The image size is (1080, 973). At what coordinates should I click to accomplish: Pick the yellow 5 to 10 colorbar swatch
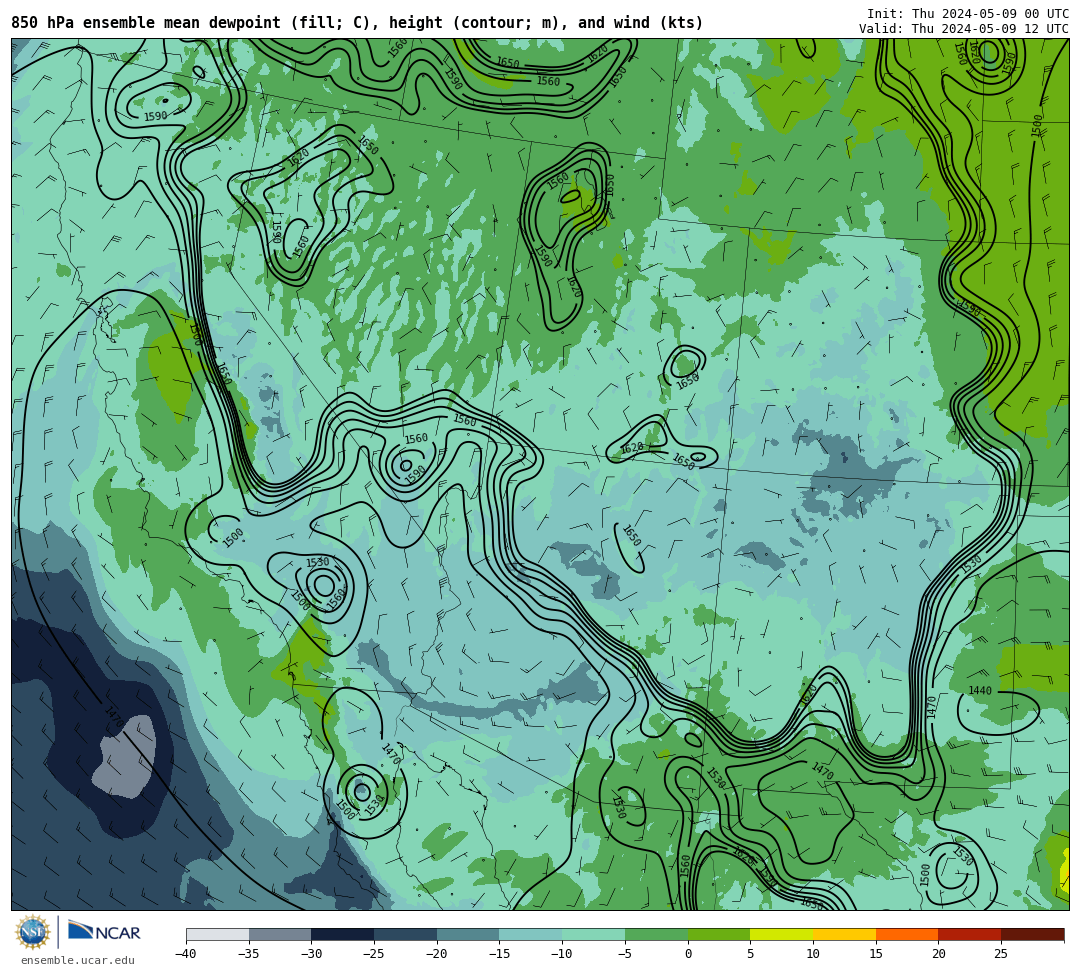tap(782, 934)
